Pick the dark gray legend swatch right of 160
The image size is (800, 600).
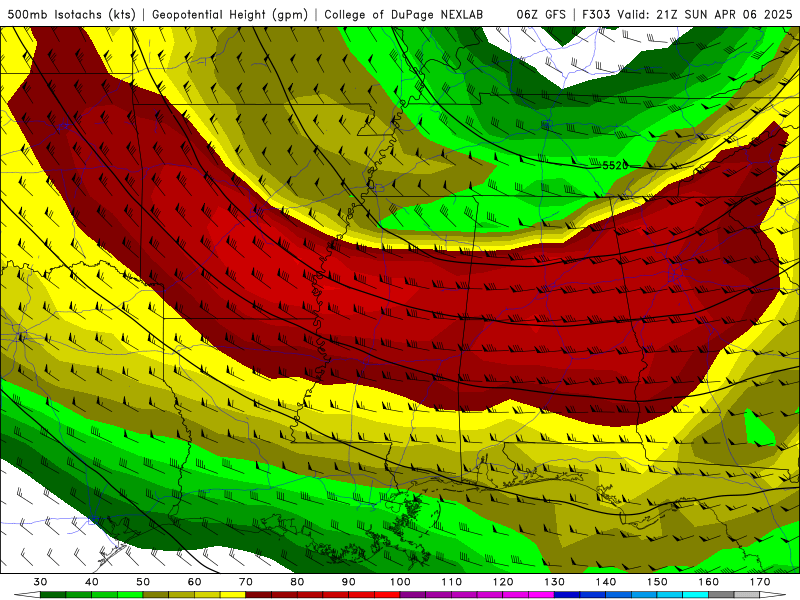pyautogui.click(x=721, y=595)
